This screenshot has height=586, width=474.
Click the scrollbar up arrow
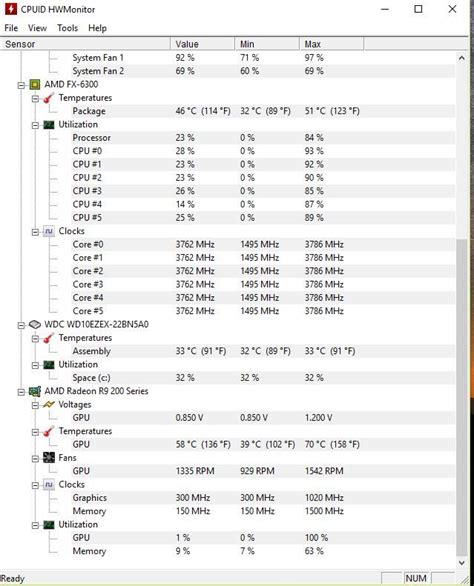point(462,58)
